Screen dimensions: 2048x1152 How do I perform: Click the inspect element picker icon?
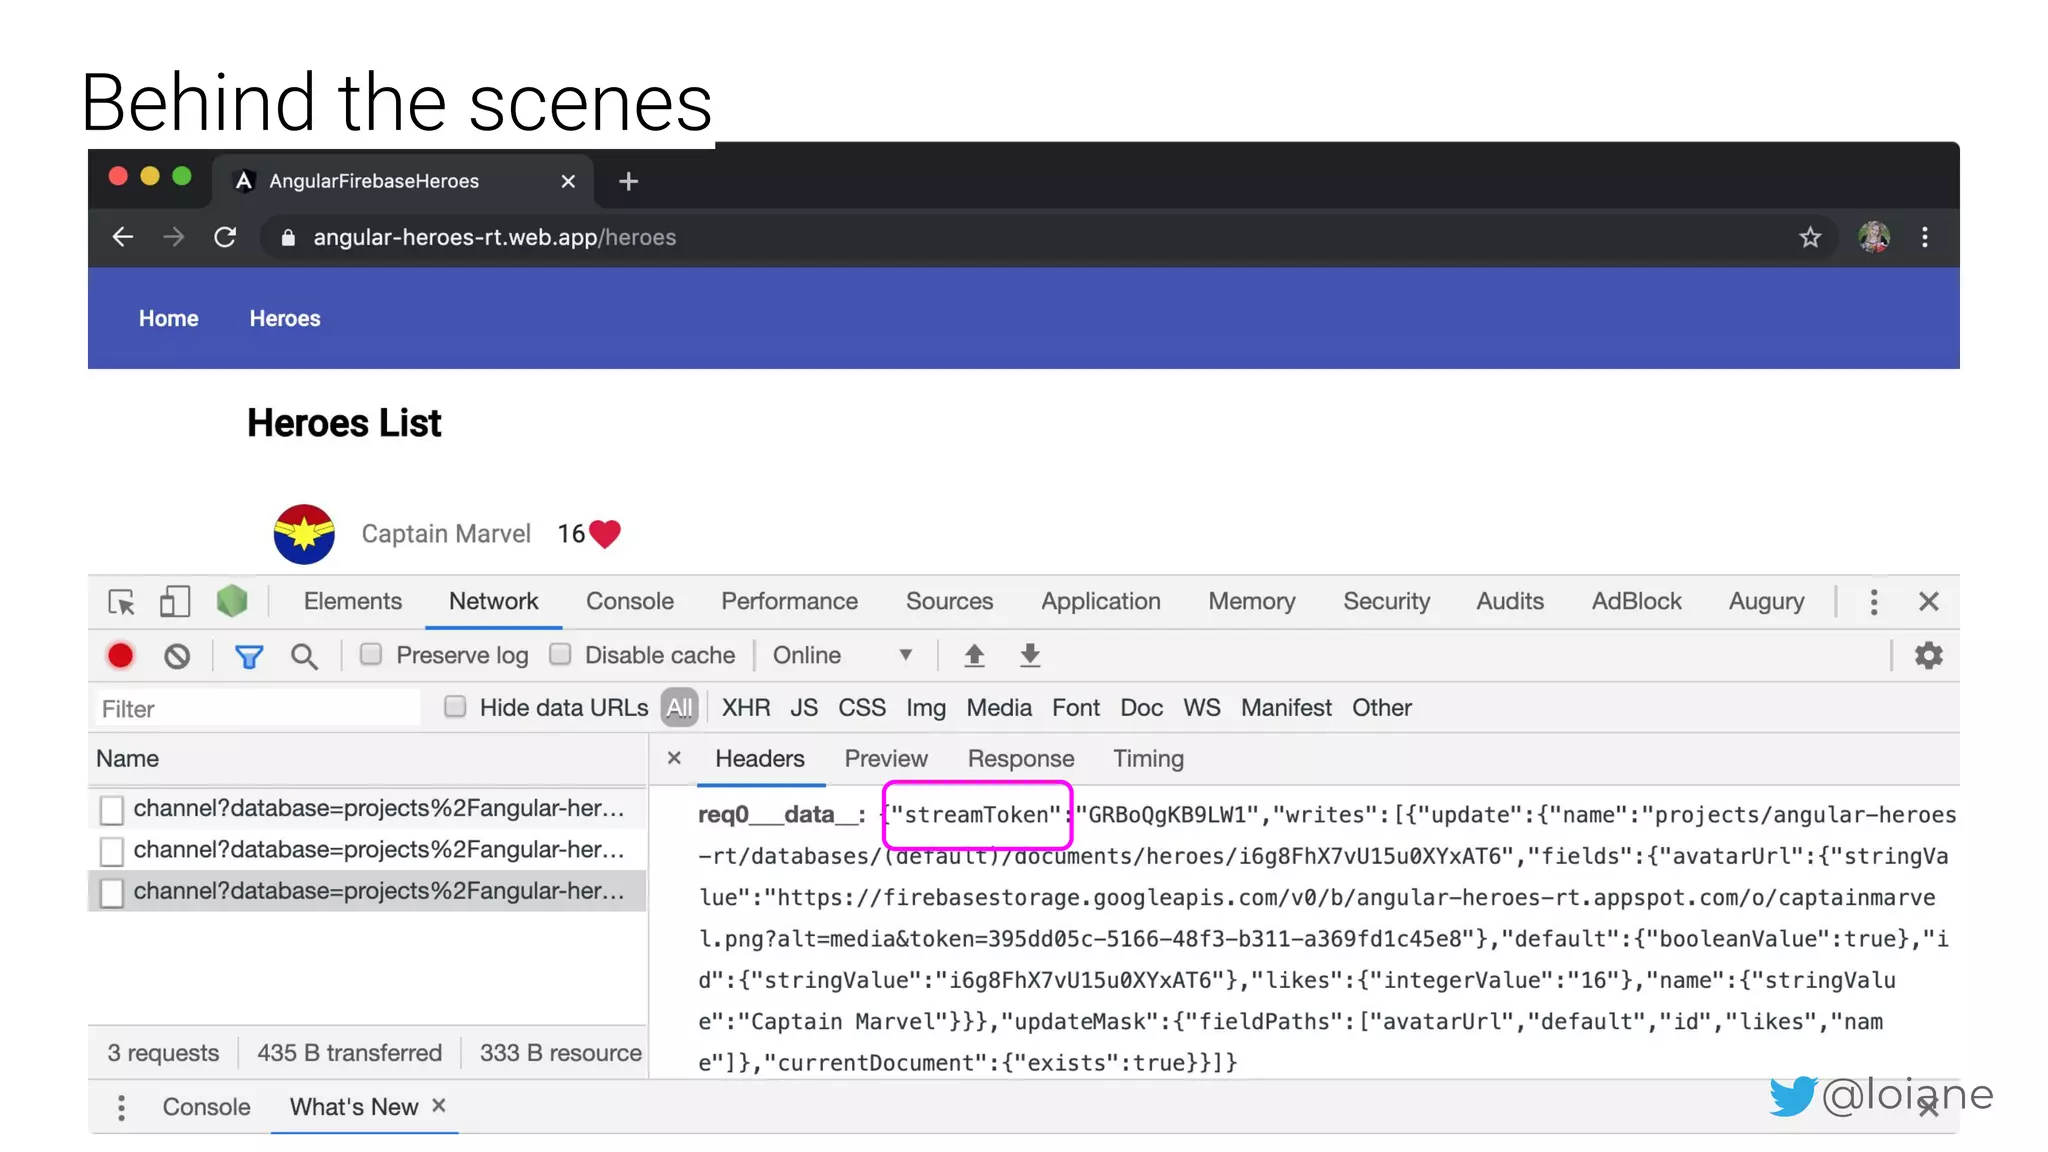(121, 602)
